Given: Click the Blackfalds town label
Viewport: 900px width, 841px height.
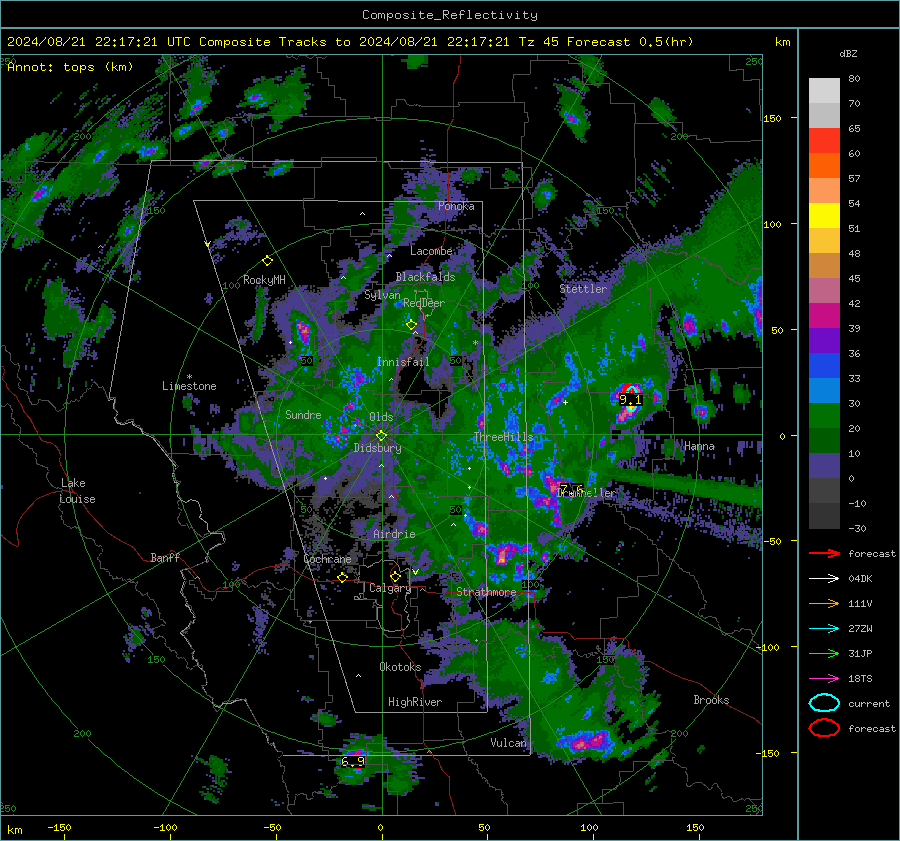Looking at the screenshot, I should click(425, 277).
